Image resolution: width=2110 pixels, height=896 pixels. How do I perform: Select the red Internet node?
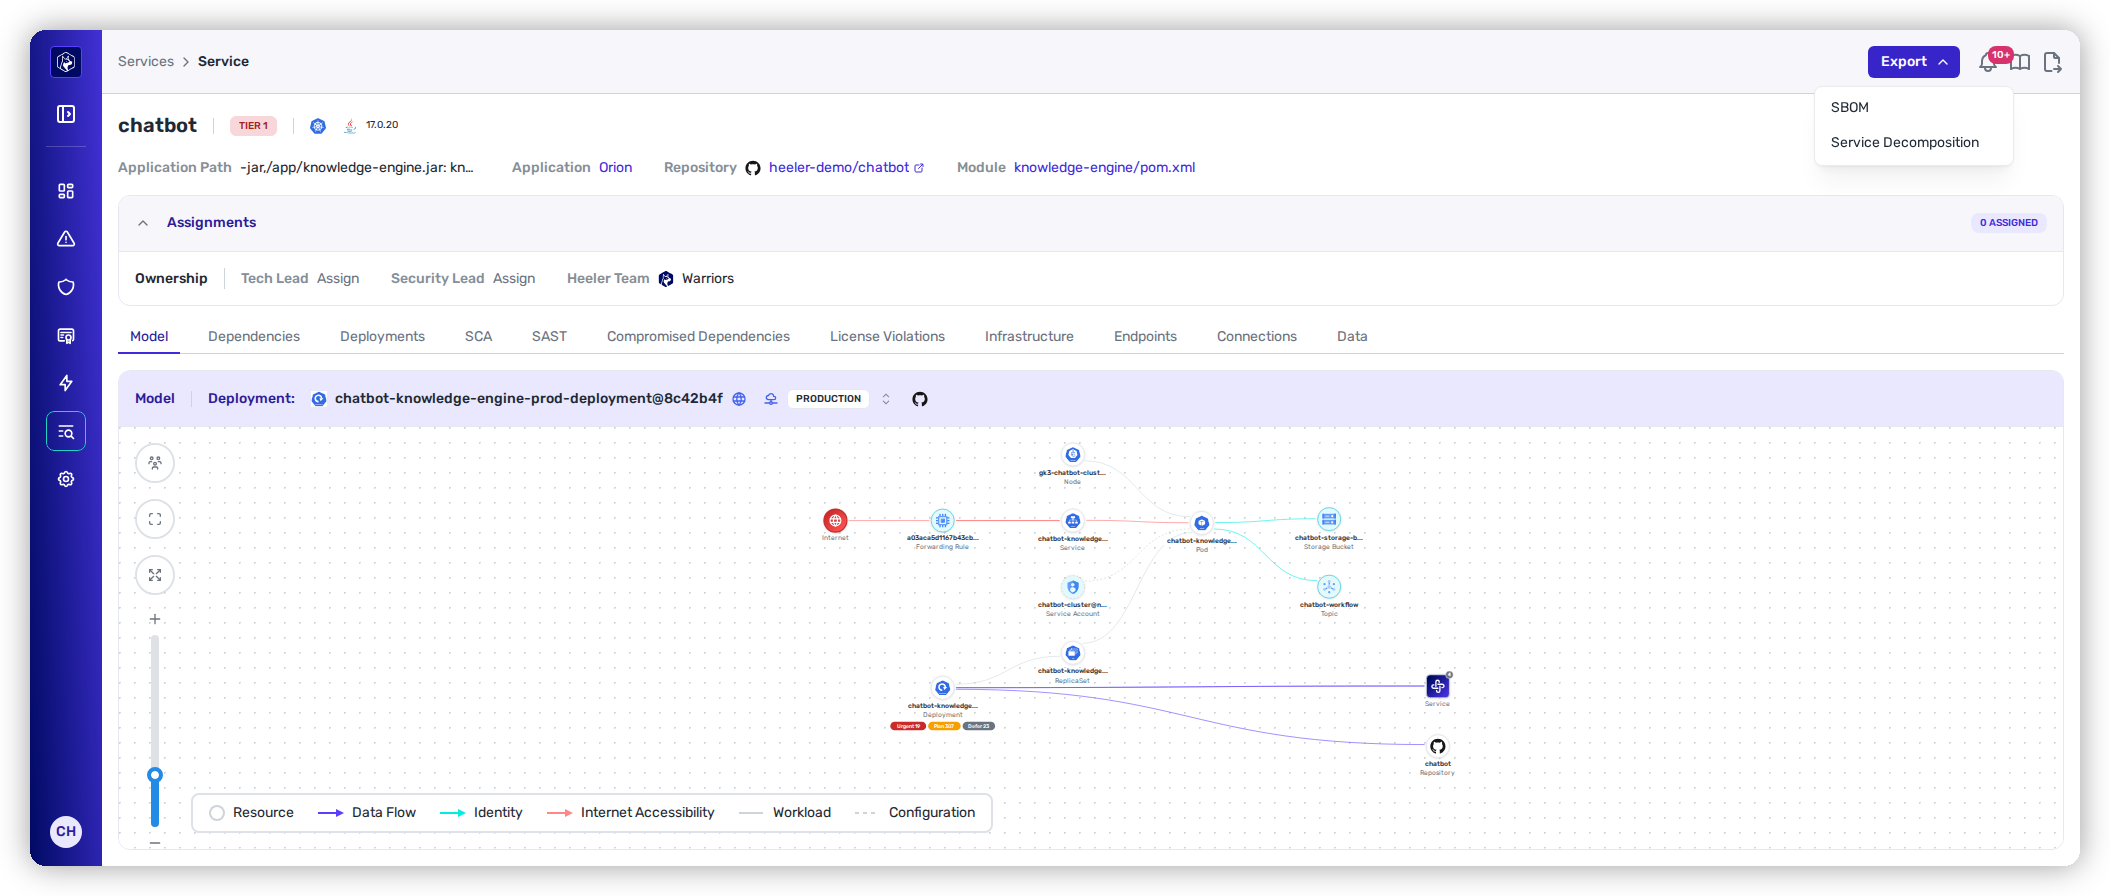[x=835, y=520]
